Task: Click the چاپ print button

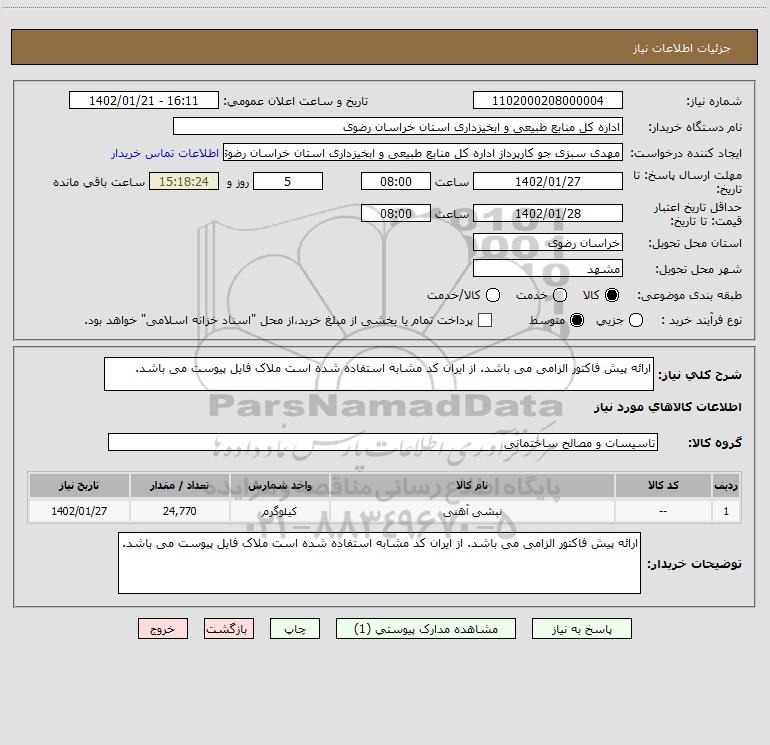Action: pyautogui.click(x=295, y=629)
